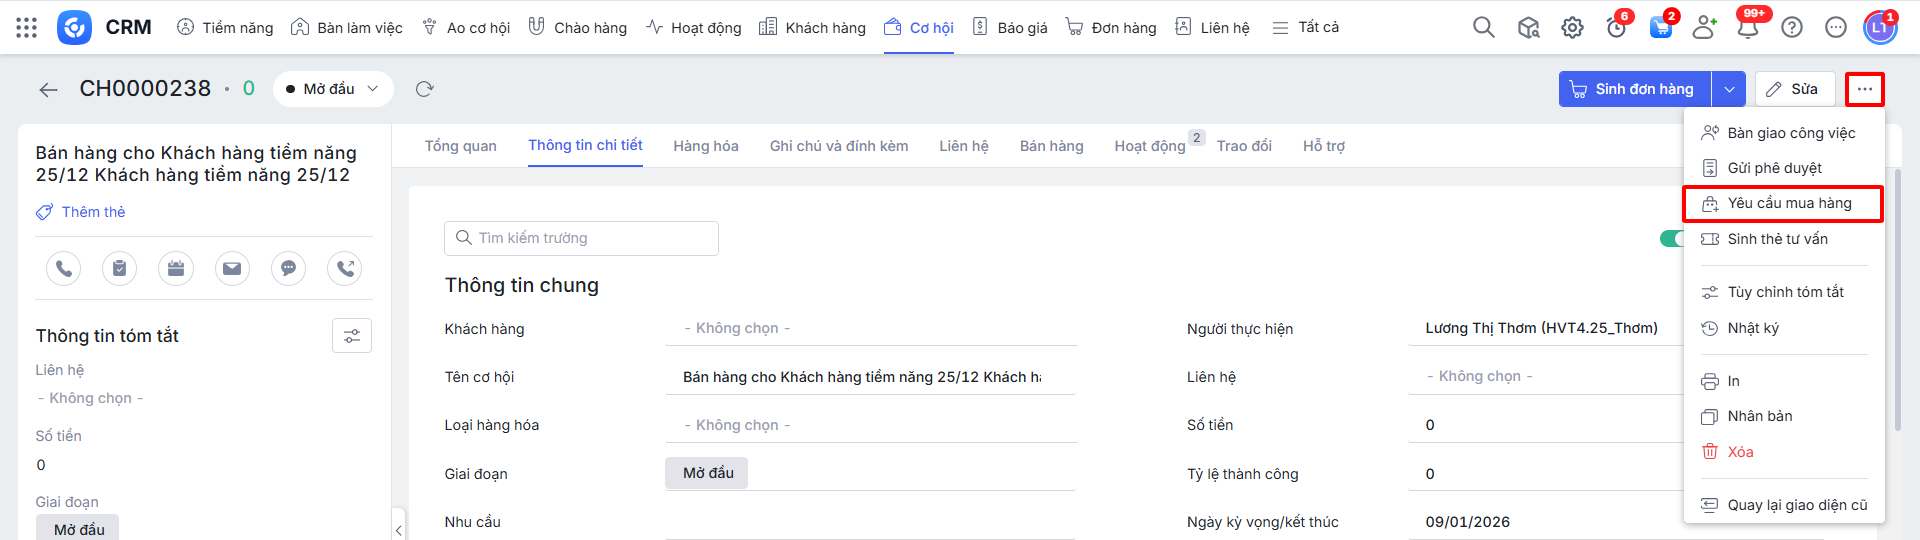This screenshot has height=540, width=1920.
Task: Choose Xóa from the more menu
Action: (x=1740, y=452)
